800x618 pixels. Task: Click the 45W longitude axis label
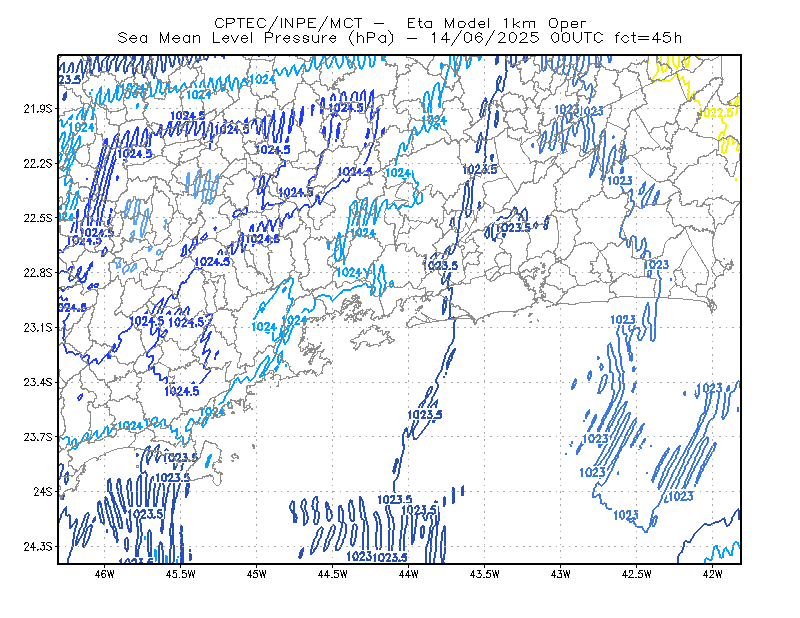257,574
